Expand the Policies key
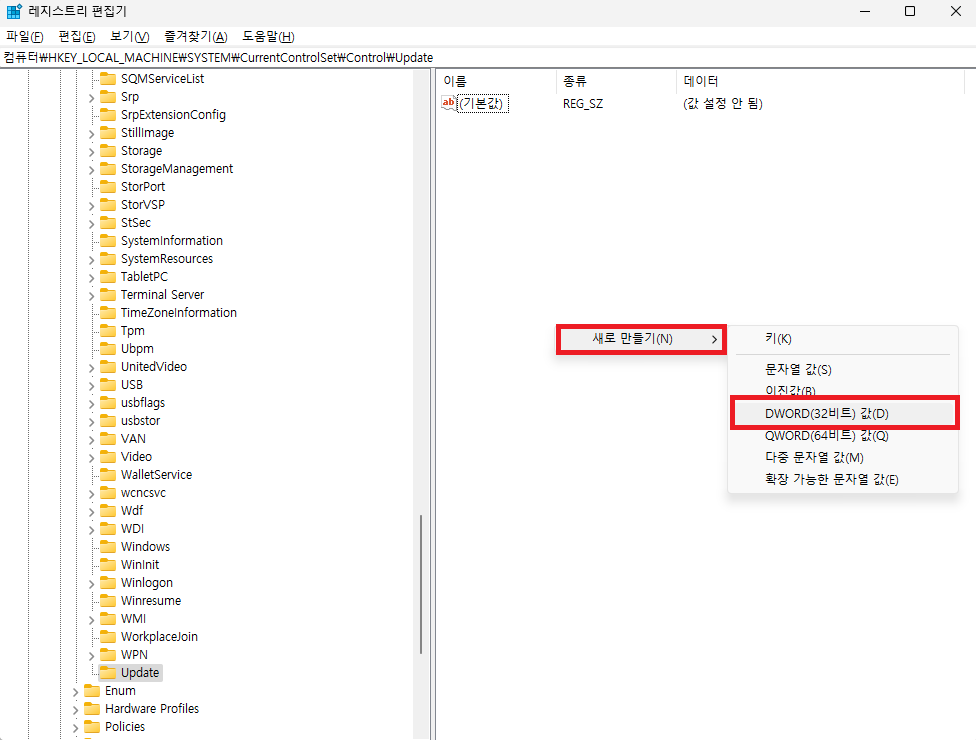The image size is (976, 740). tap(75, 728)
